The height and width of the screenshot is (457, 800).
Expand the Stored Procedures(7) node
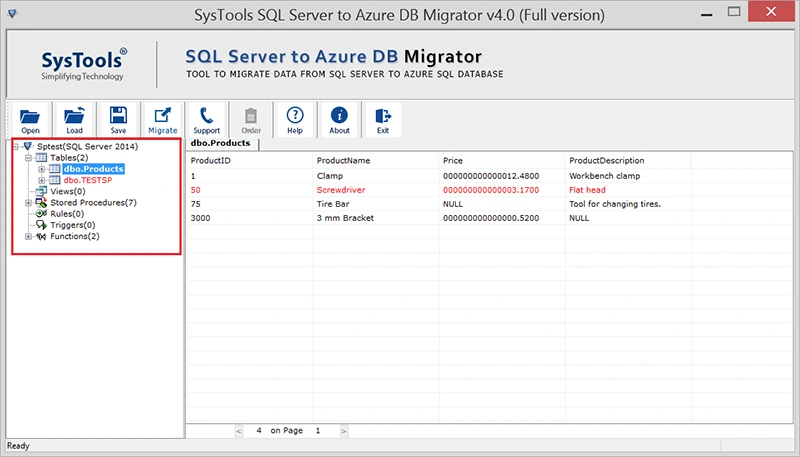coord(29,203)
